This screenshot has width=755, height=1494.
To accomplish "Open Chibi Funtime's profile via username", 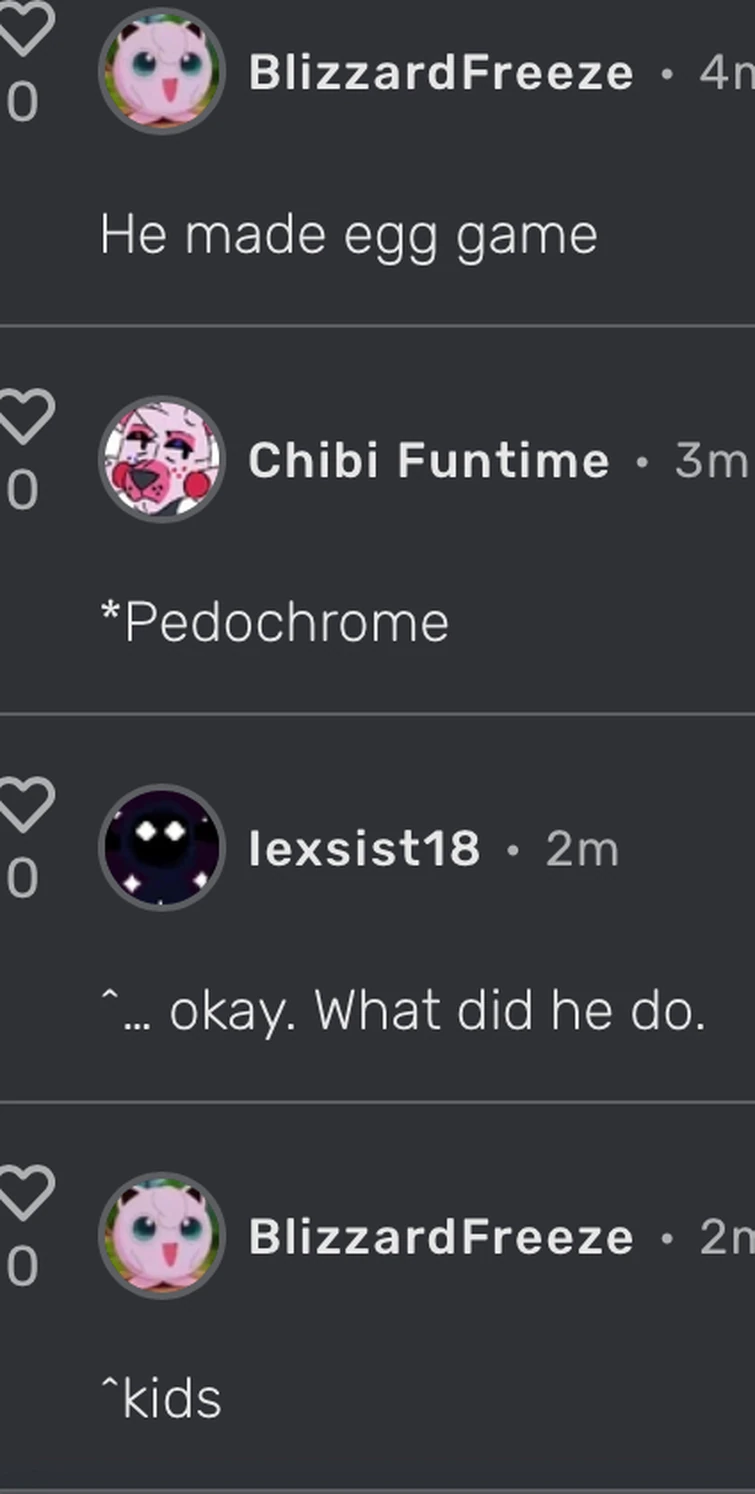I will click(x=428, y=461).
